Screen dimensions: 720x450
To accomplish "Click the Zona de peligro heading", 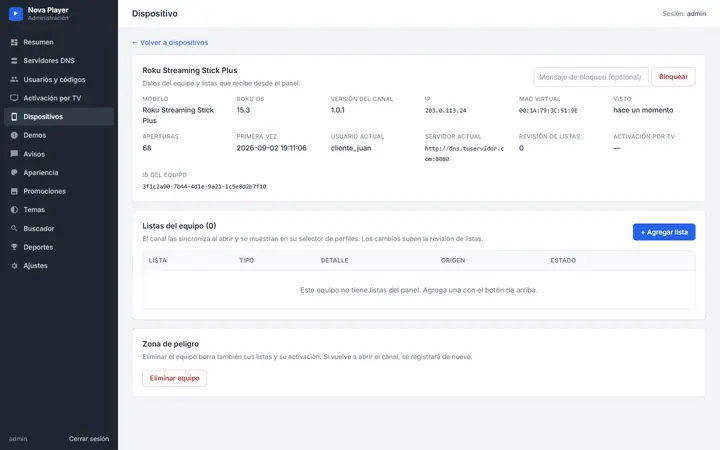I will 170,344.
